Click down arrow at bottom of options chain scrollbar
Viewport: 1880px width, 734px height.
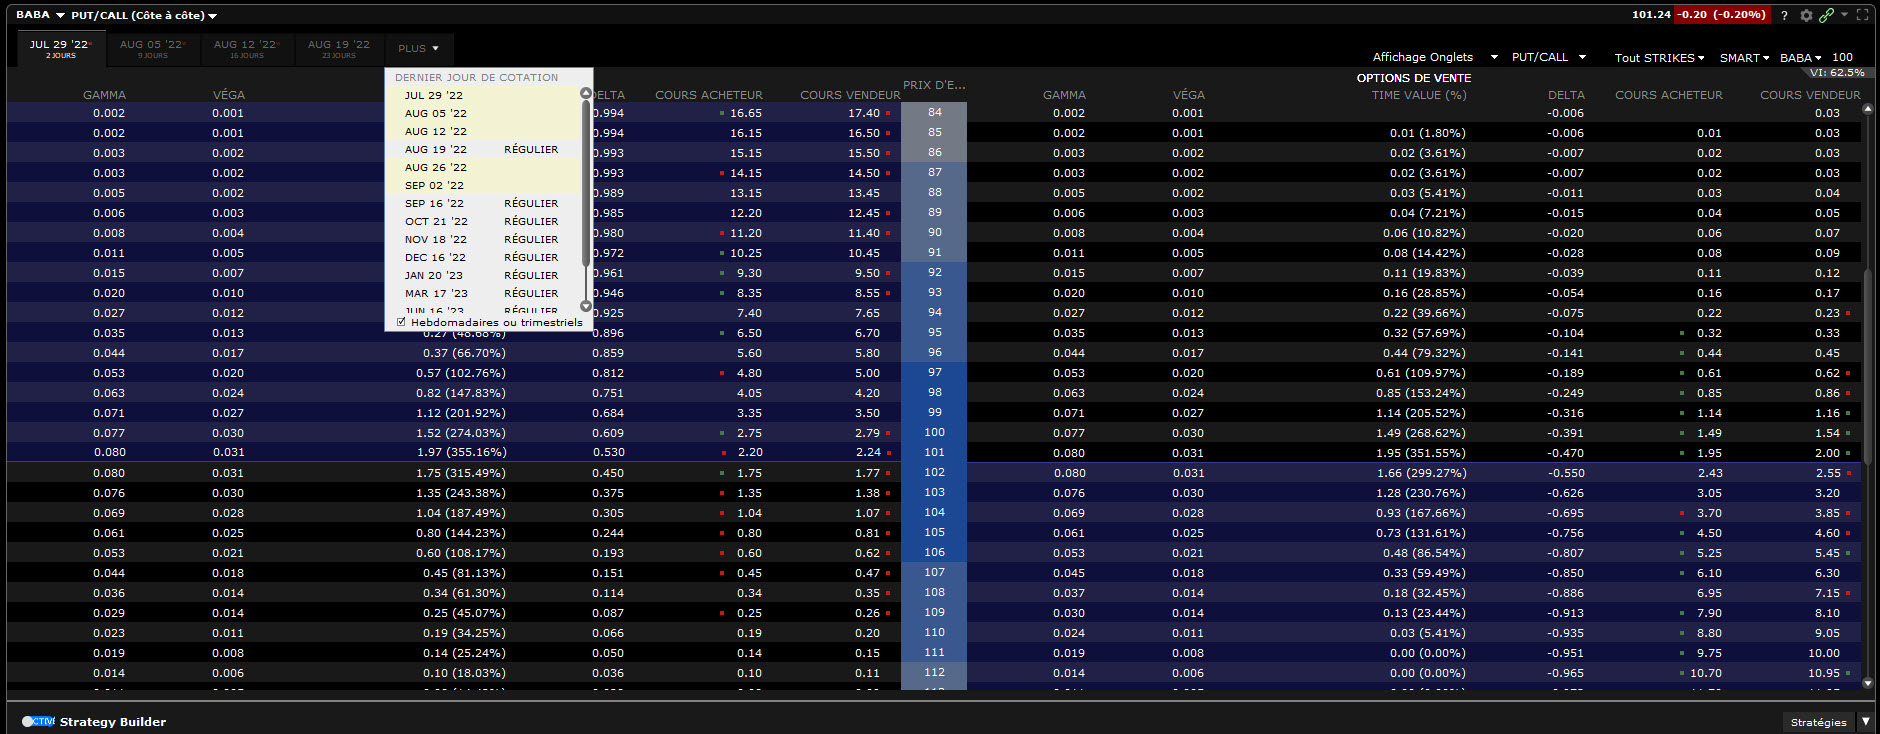click(1867, 684)
